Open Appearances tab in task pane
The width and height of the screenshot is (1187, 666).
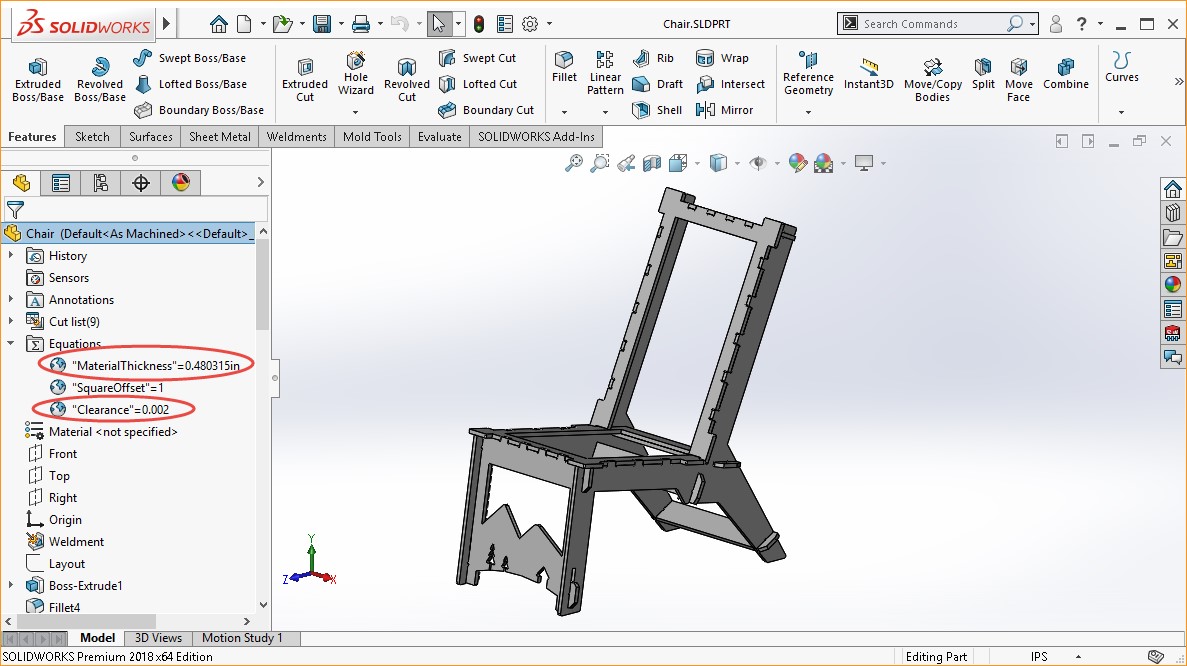click(1173, 285)
